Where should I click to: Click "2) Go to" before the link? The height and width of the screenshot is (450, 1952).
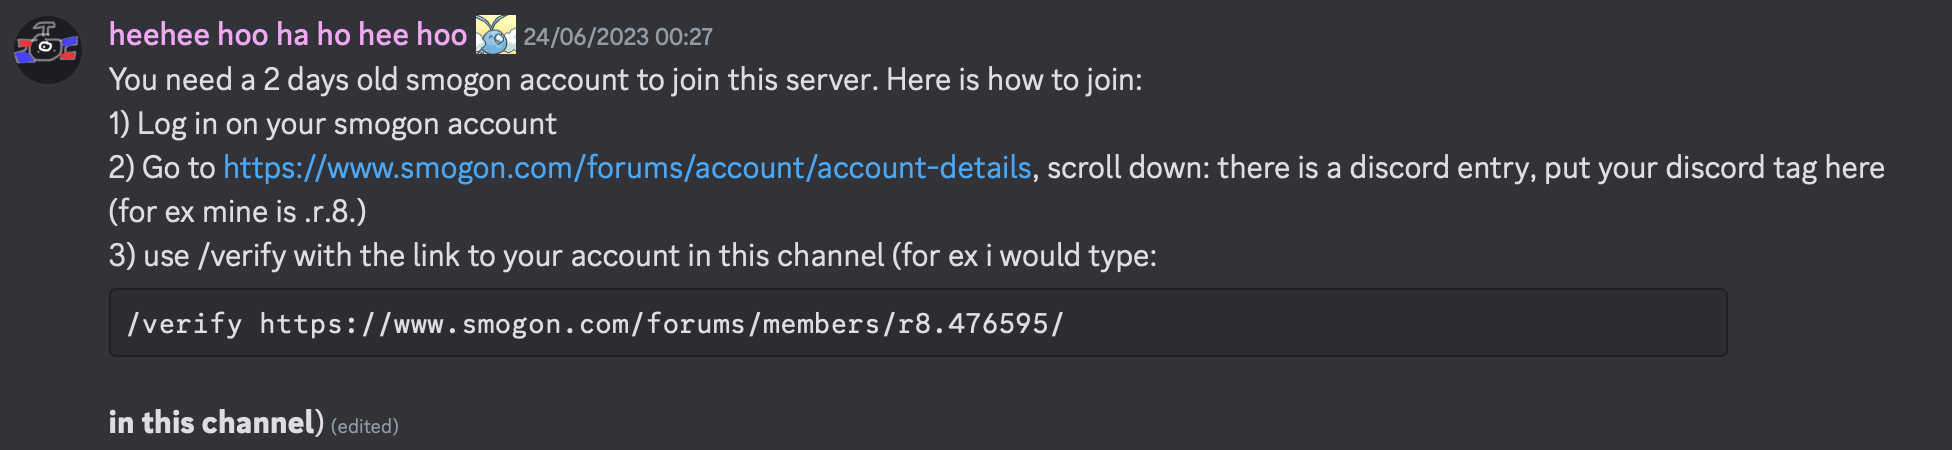pyautogui.click(x=162, y=167)
